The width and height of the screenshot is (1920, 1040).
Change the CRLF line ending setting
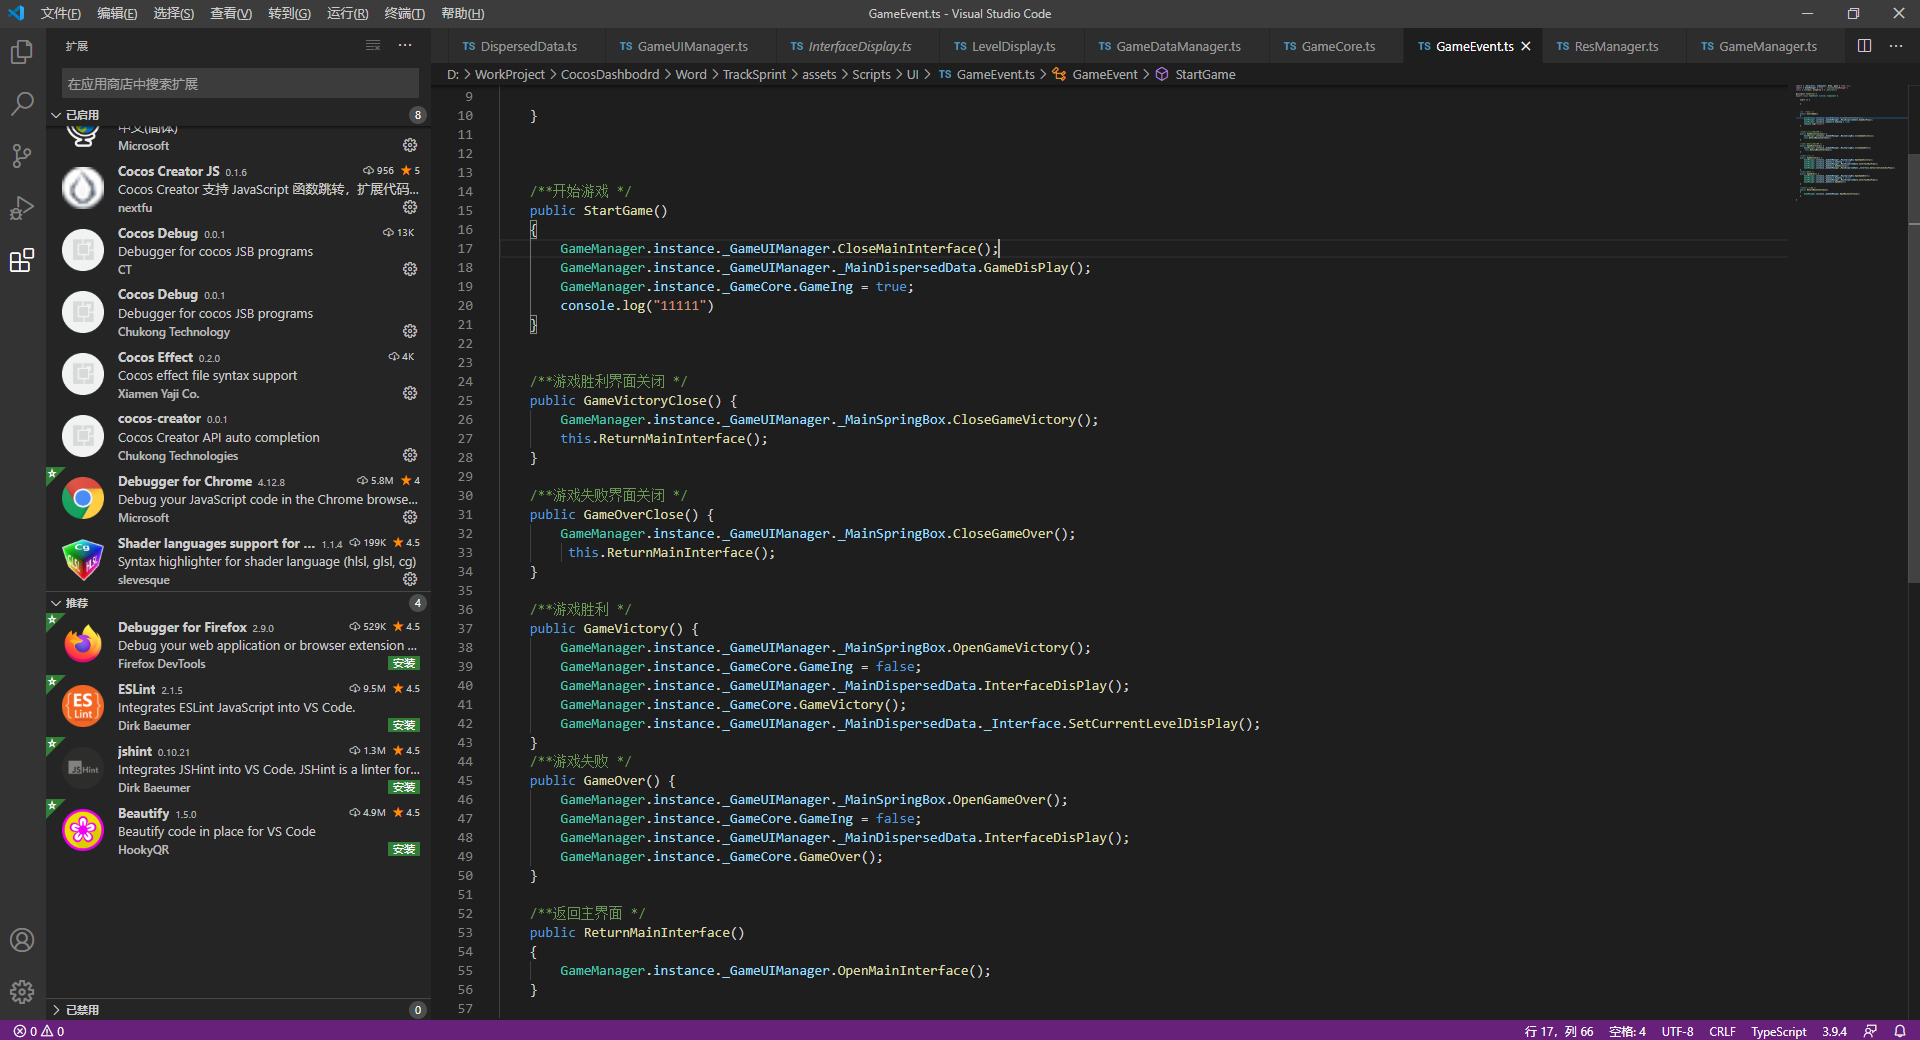tap(1722, 1031)
